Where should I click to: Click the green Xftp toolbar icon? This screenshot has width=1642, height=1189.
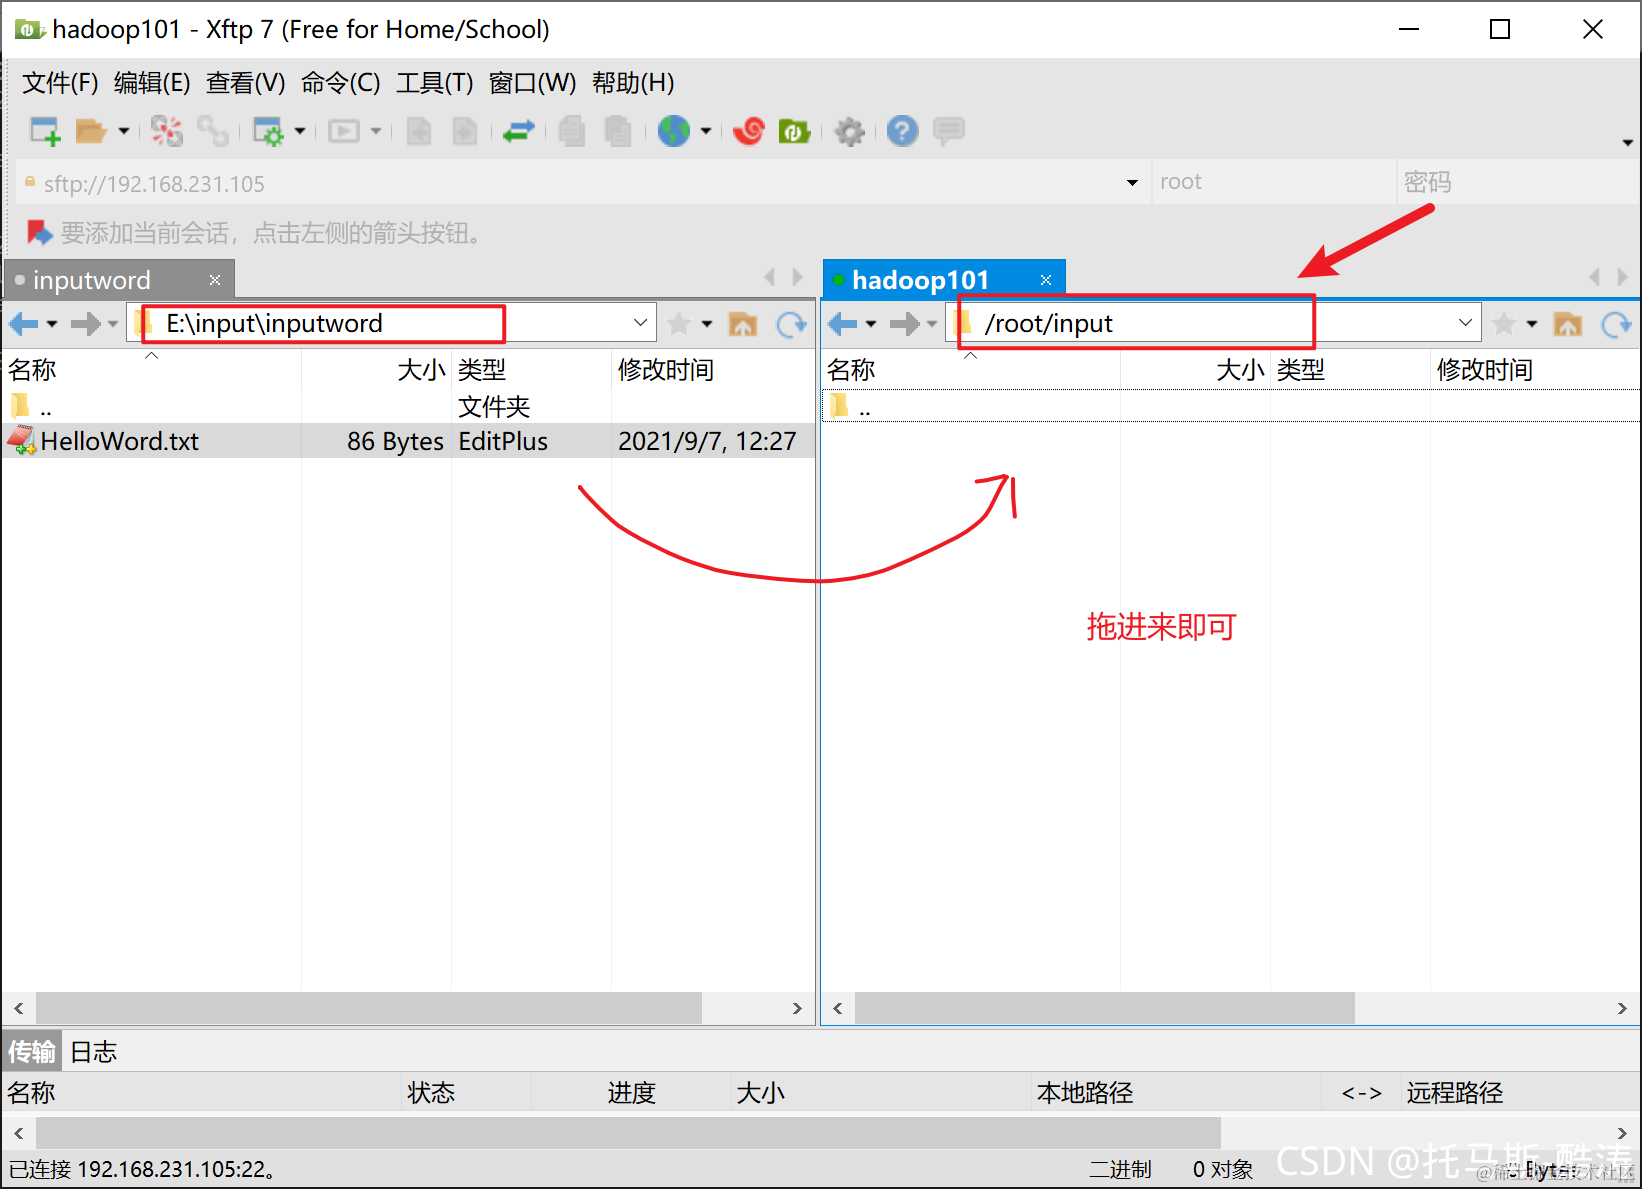(x=794, y=131)
